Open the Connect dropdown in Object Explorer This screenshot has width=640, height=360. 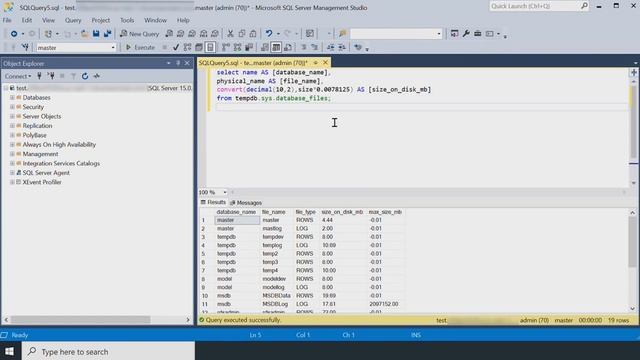pyautogui.click(x=18, y=76)
